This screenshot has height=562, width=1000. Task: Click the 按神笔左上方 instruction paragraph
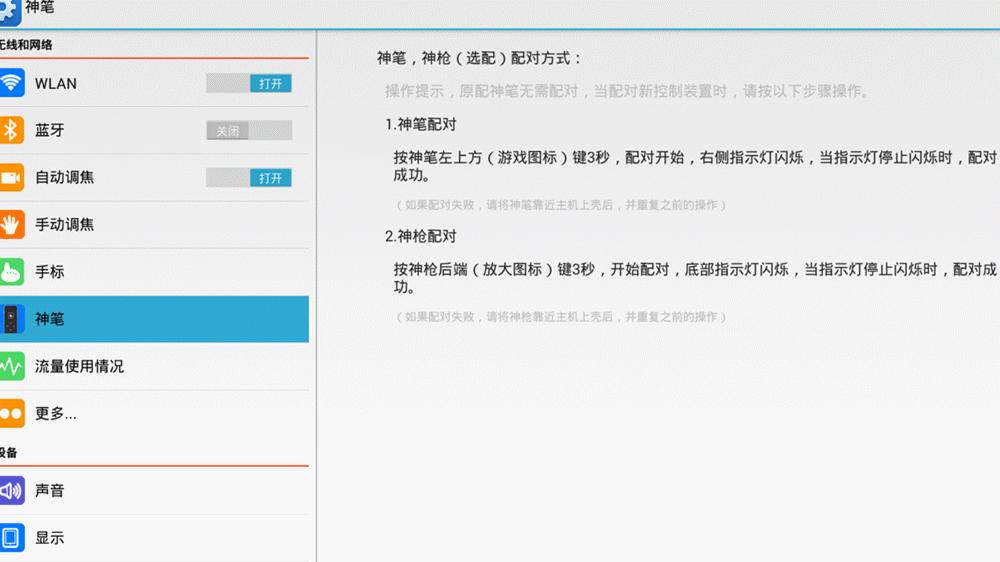coord(695,166)
